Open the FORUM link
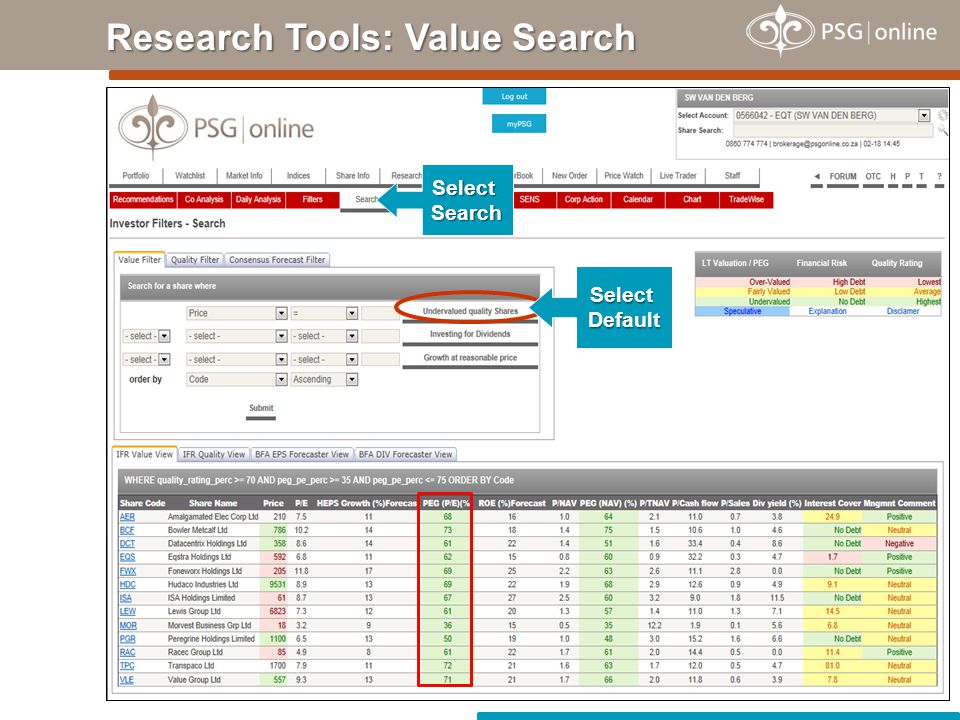960x720 pixels. coord(843,176)
